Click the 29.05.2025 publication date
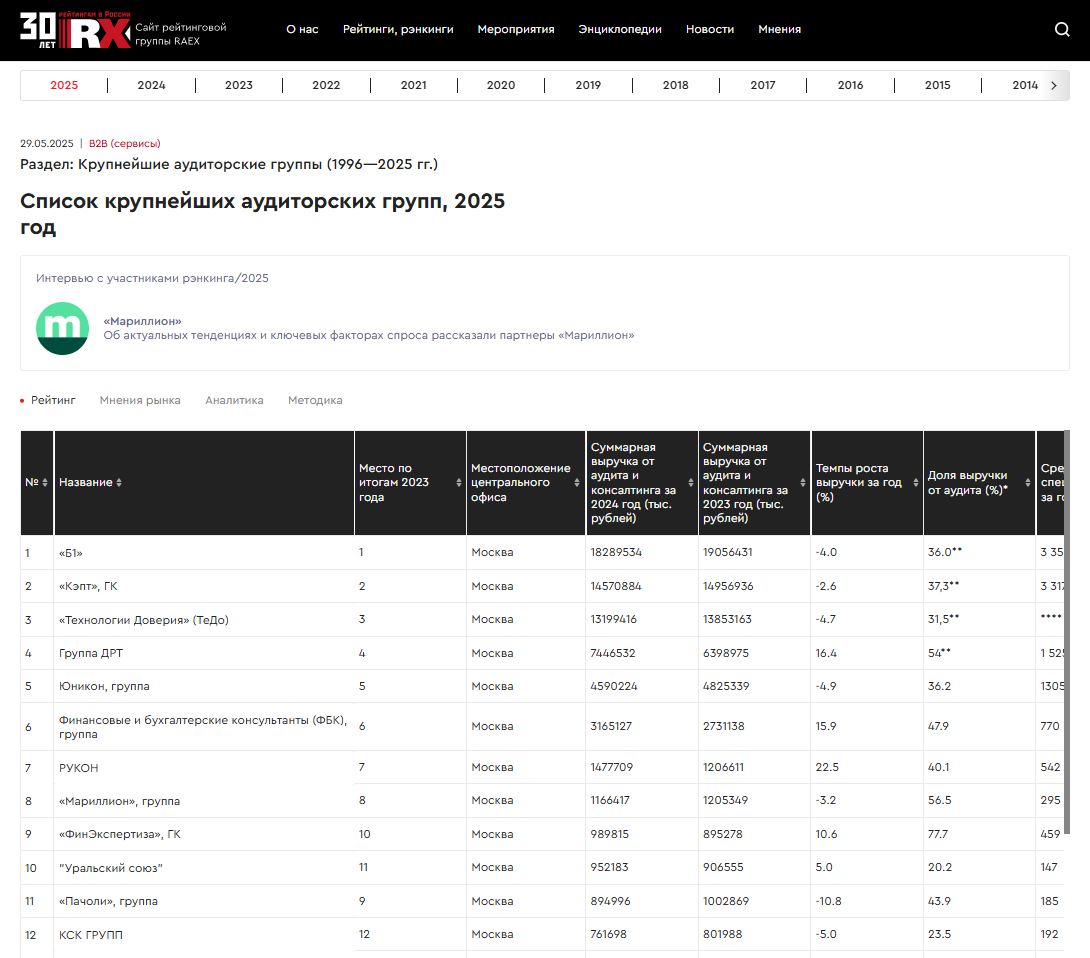Viewport: 1090px width, 958px height. click(47, 143)
